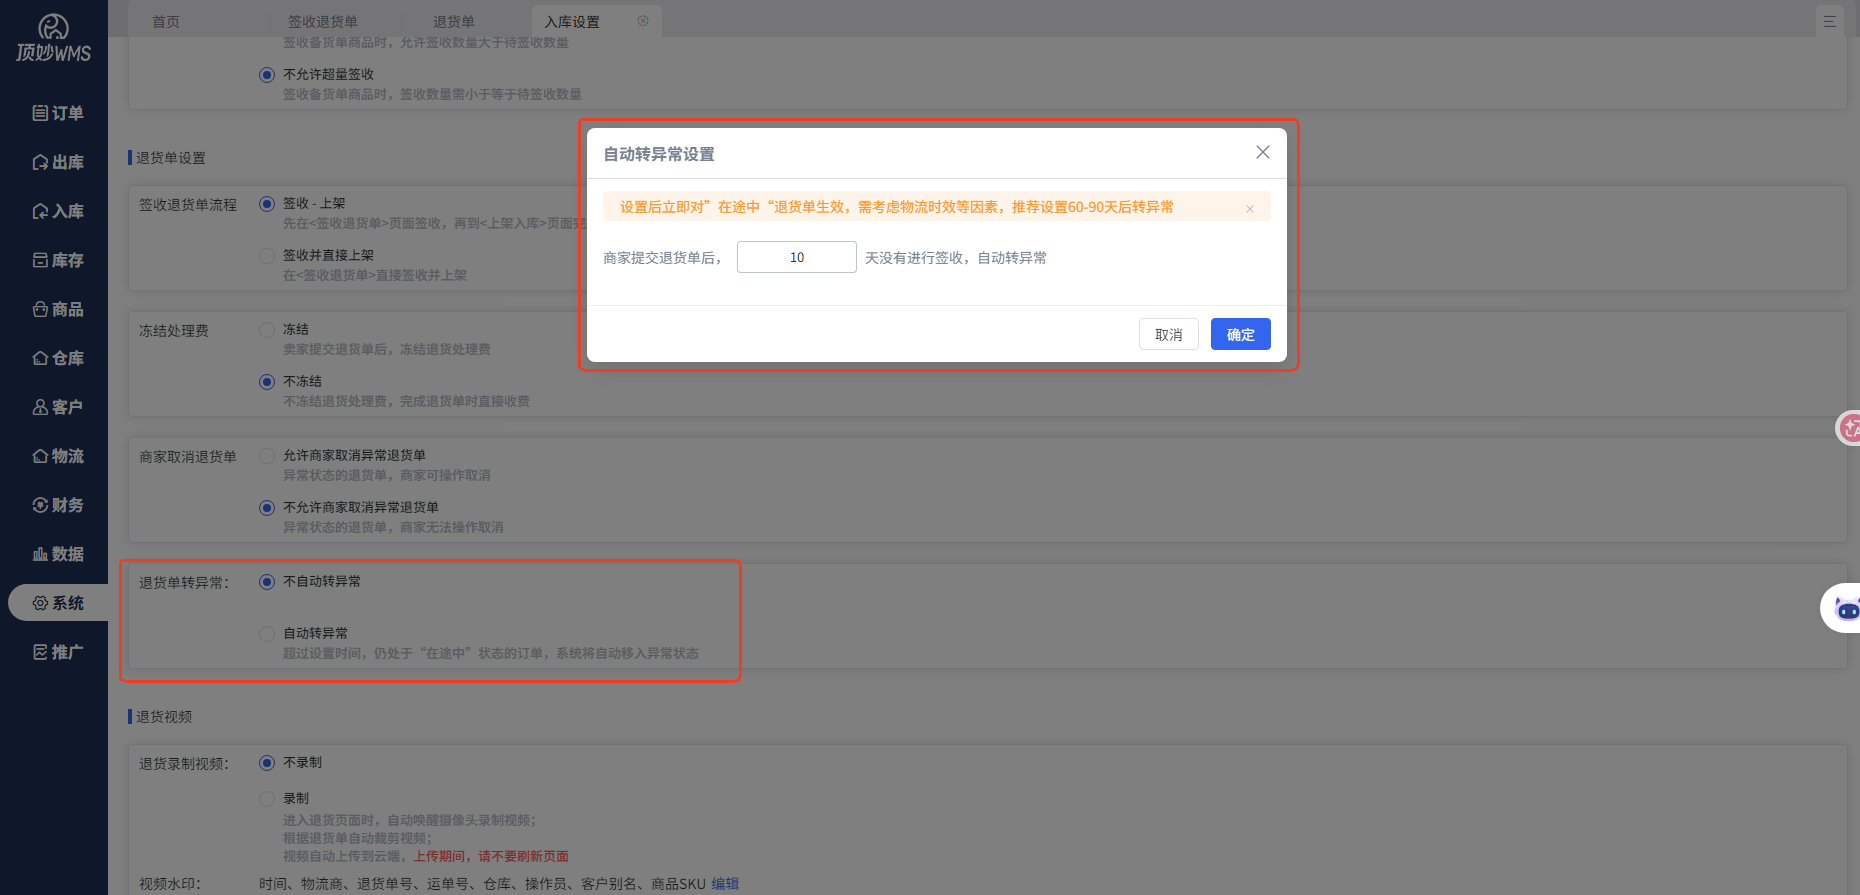The height and width of the screenshot is (895, 1860).
Task: Switch to the 签收退货单 tab
Action: point(323,21)
